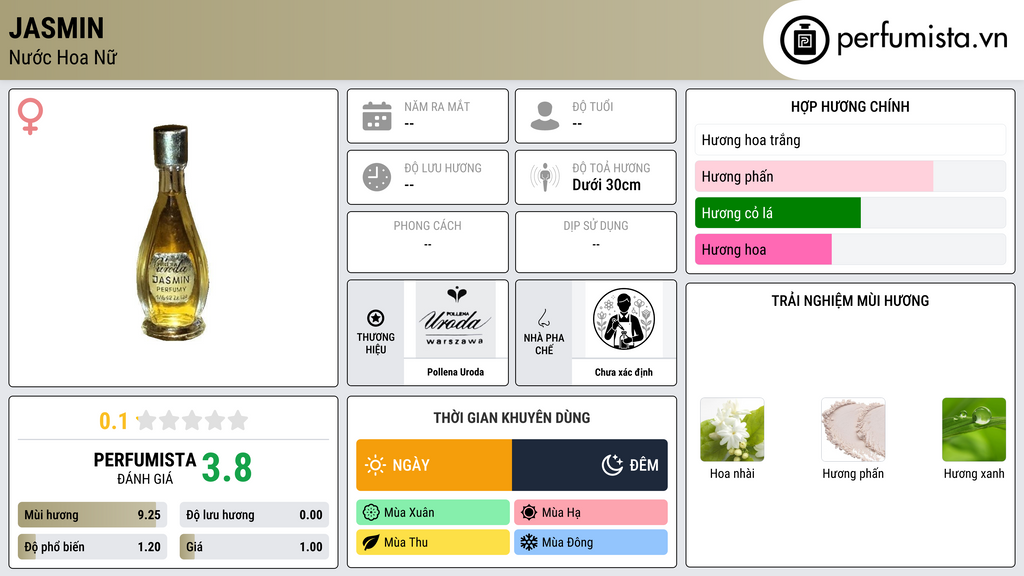Select the Mùa Thu season button
1024x576 pixels.
[433, 542]
